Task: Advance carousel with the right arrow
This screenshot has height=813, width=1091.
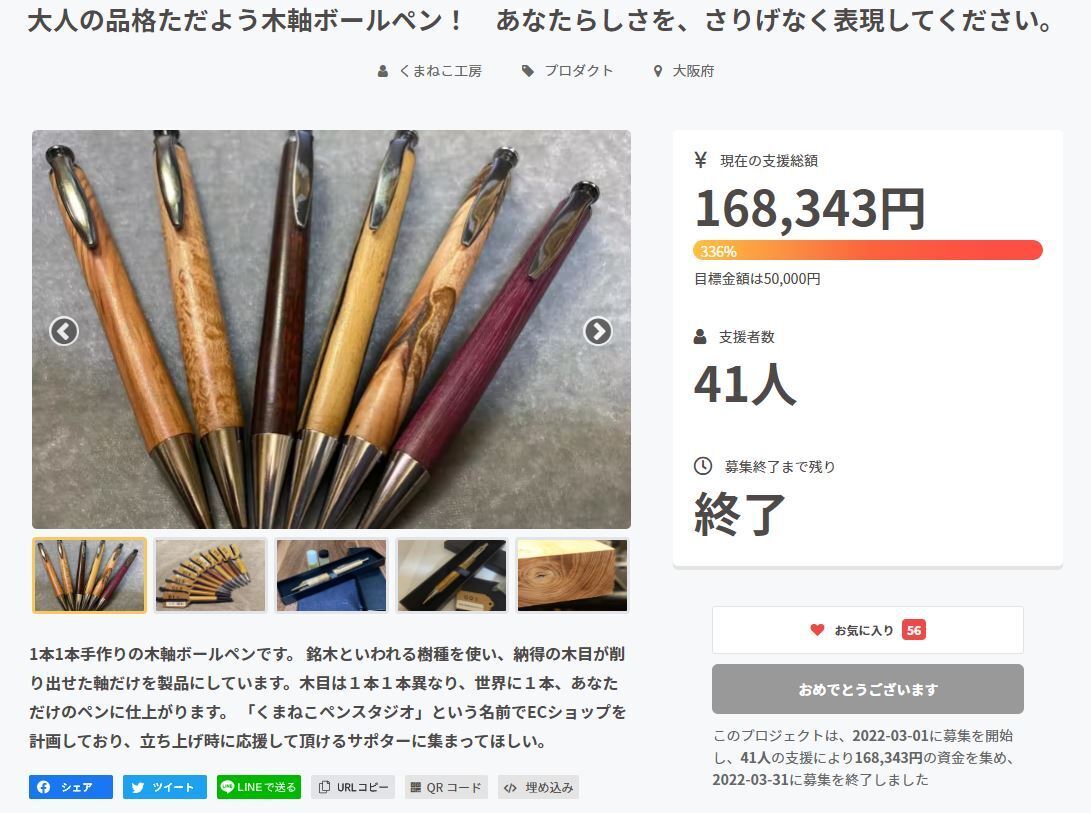Action: click(598, 331)
